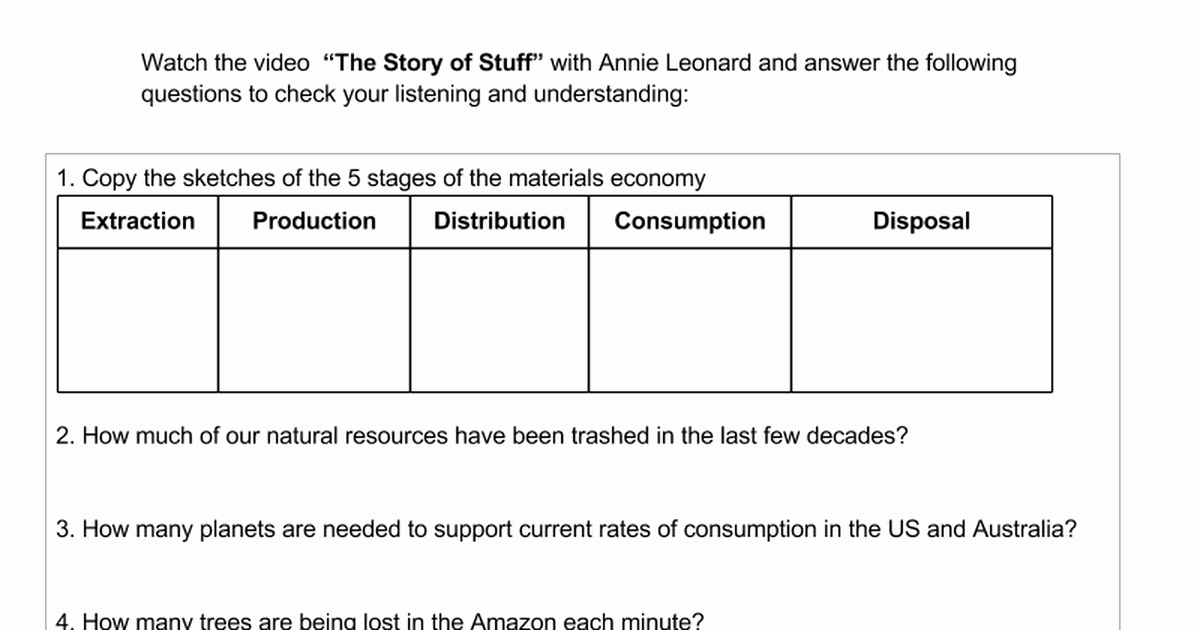Click the Extraction column header
Viewport: 1200px width, 630px height.
tap(138, 221)
